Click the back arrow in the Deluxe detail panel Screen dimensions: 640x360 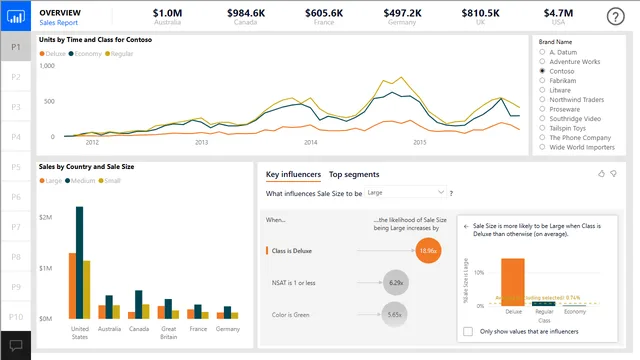[x=466, y=226]
